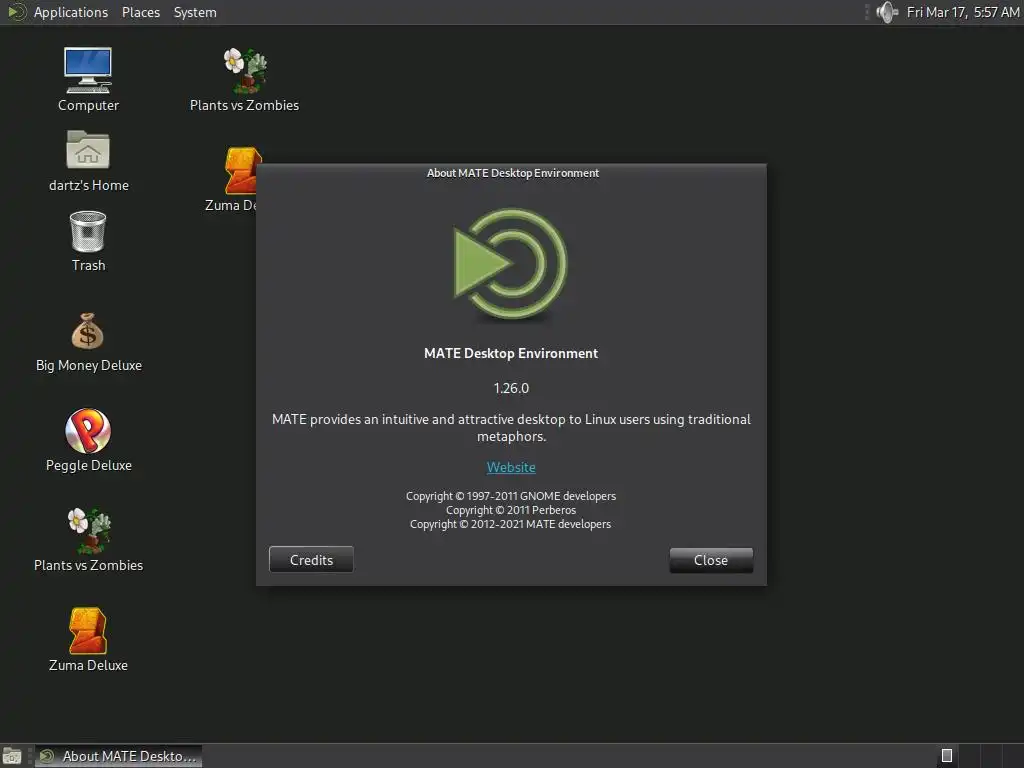1024x768 pixels.
Task: Click the MATE logo in the top panel
Action: tap(17, 12)
